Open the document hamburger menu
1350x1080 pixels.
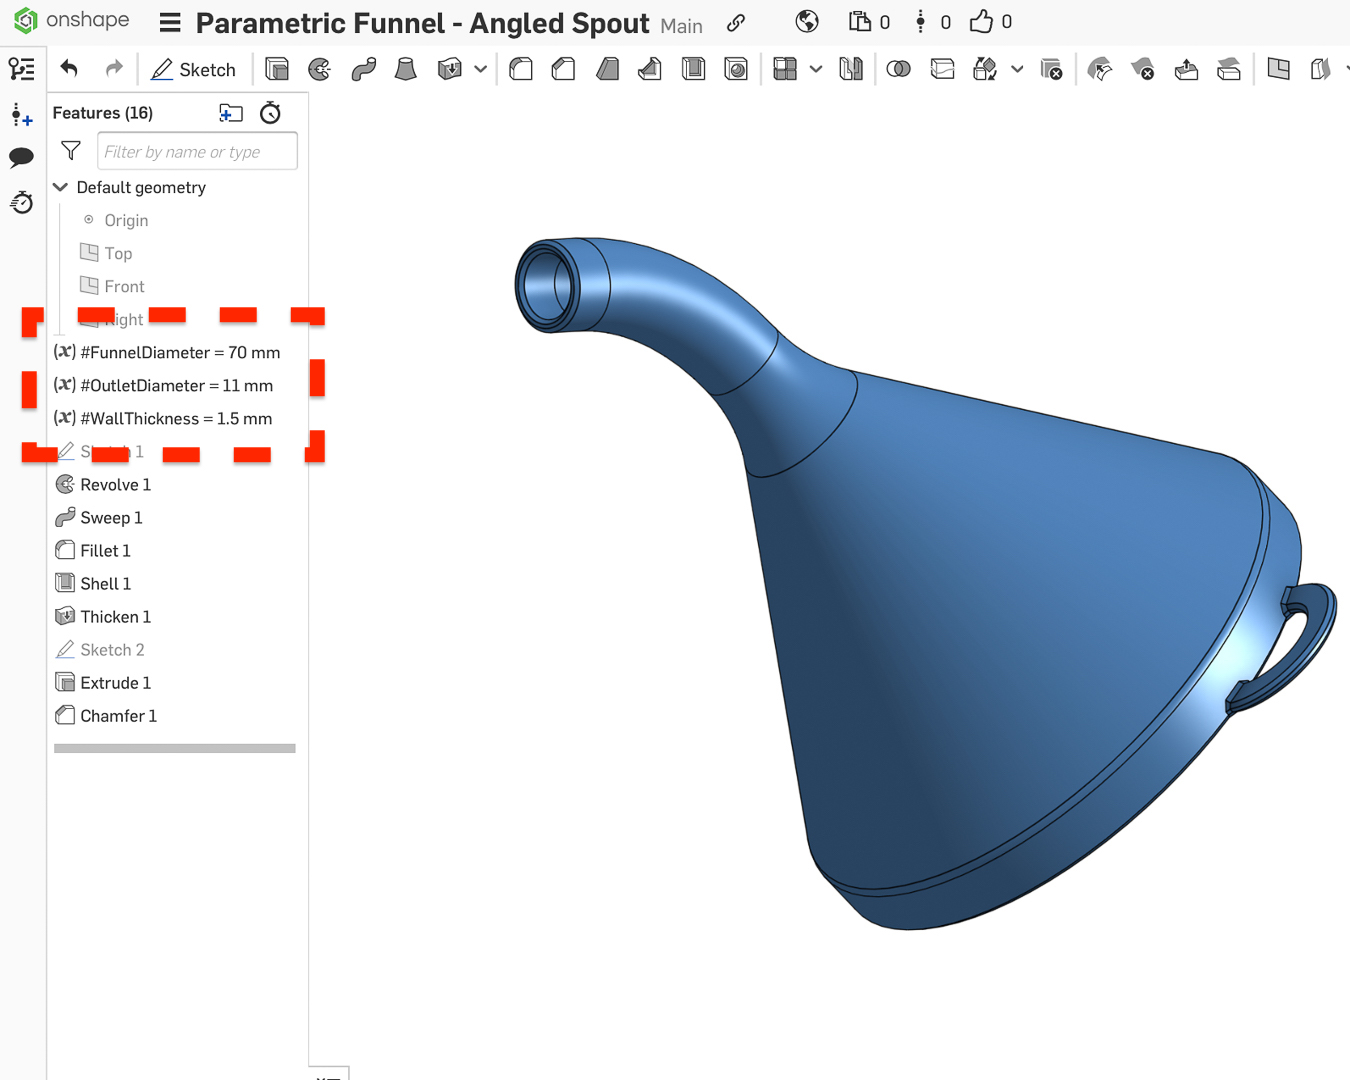pyautogui.click(x=168, y=22)
